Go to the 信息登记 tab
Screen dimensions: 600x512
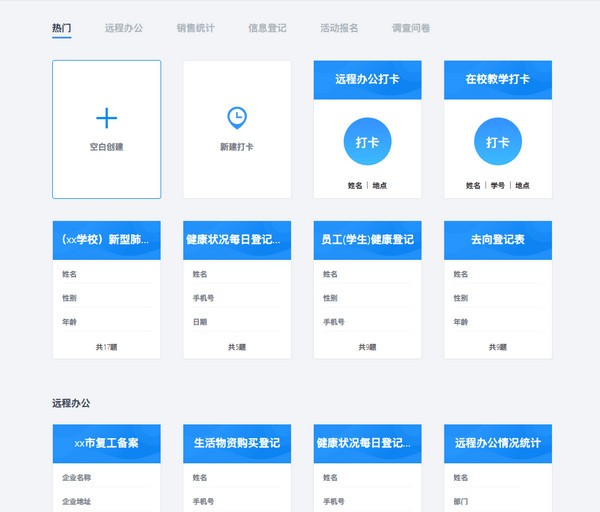(x=267, y=28)
